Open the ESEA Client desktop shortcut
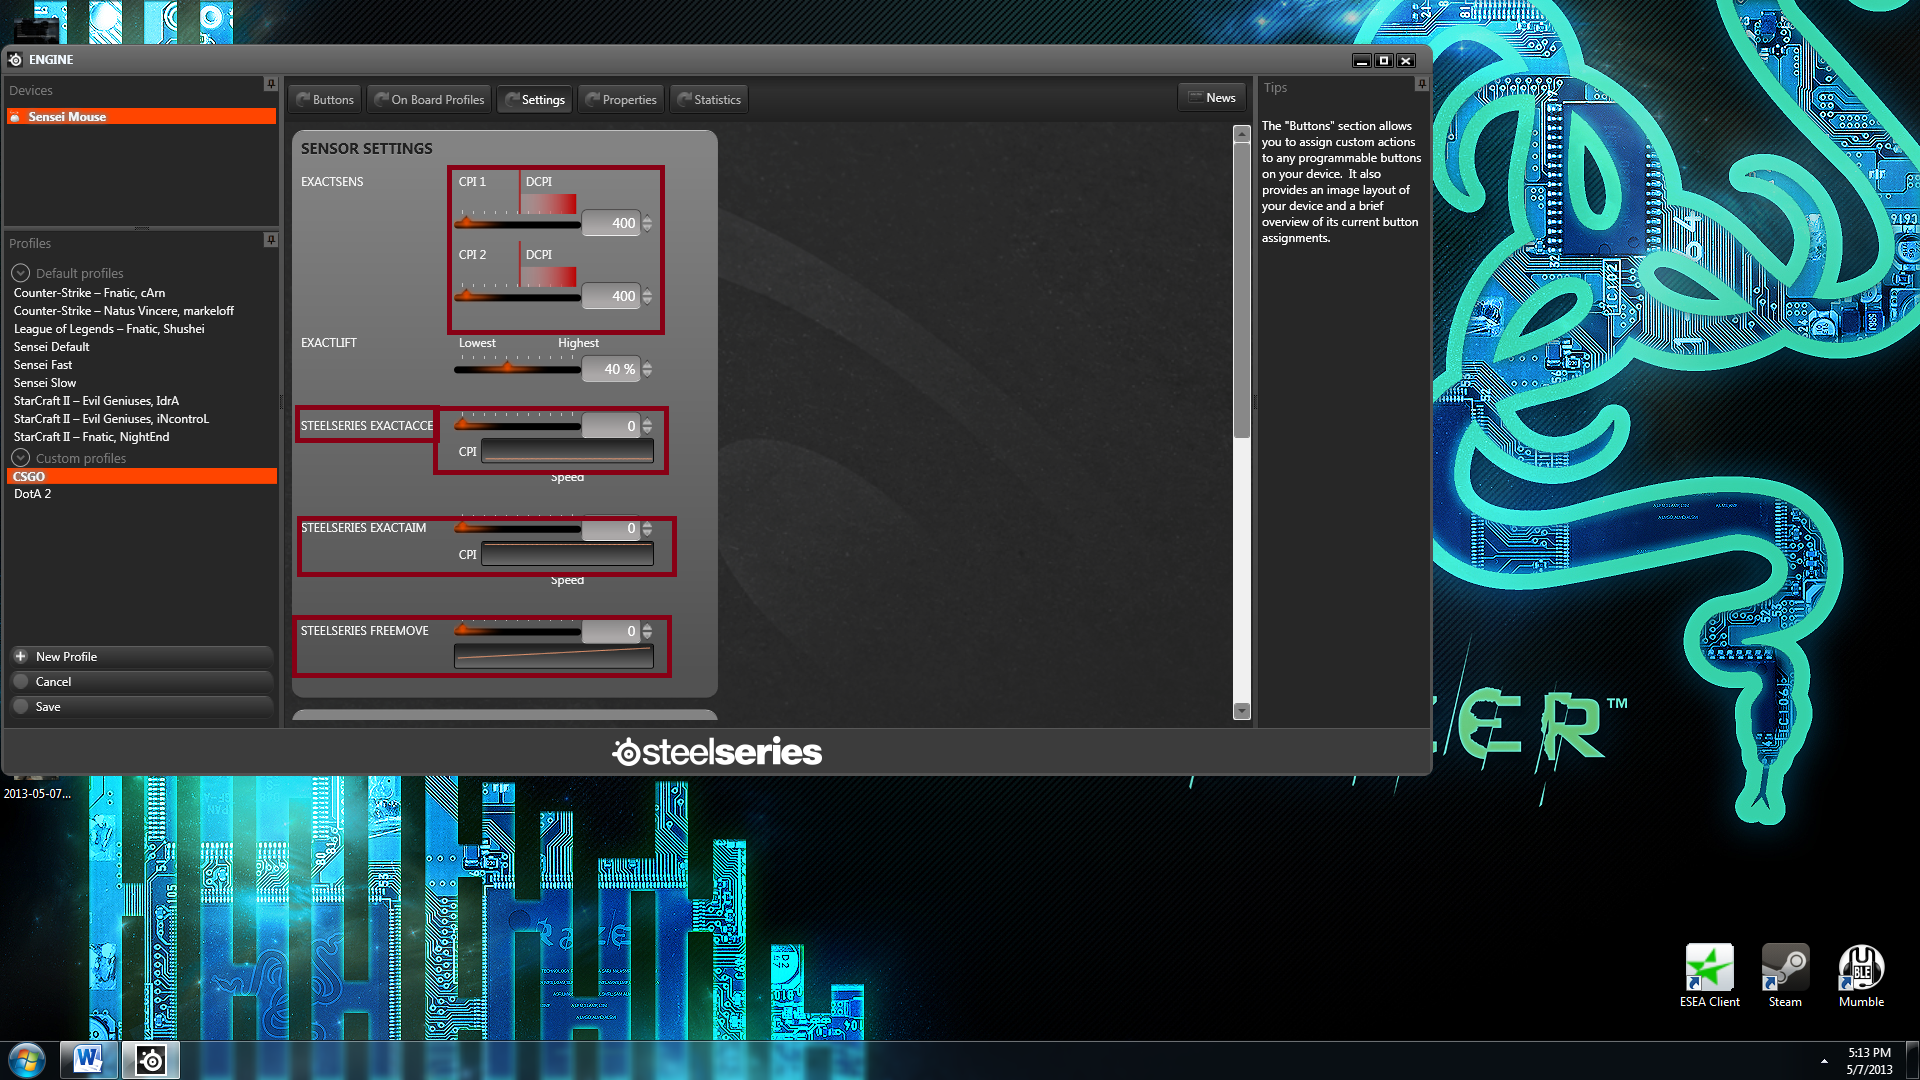The width and height of the screenshot is (1920, 1080). point(1710,976)
